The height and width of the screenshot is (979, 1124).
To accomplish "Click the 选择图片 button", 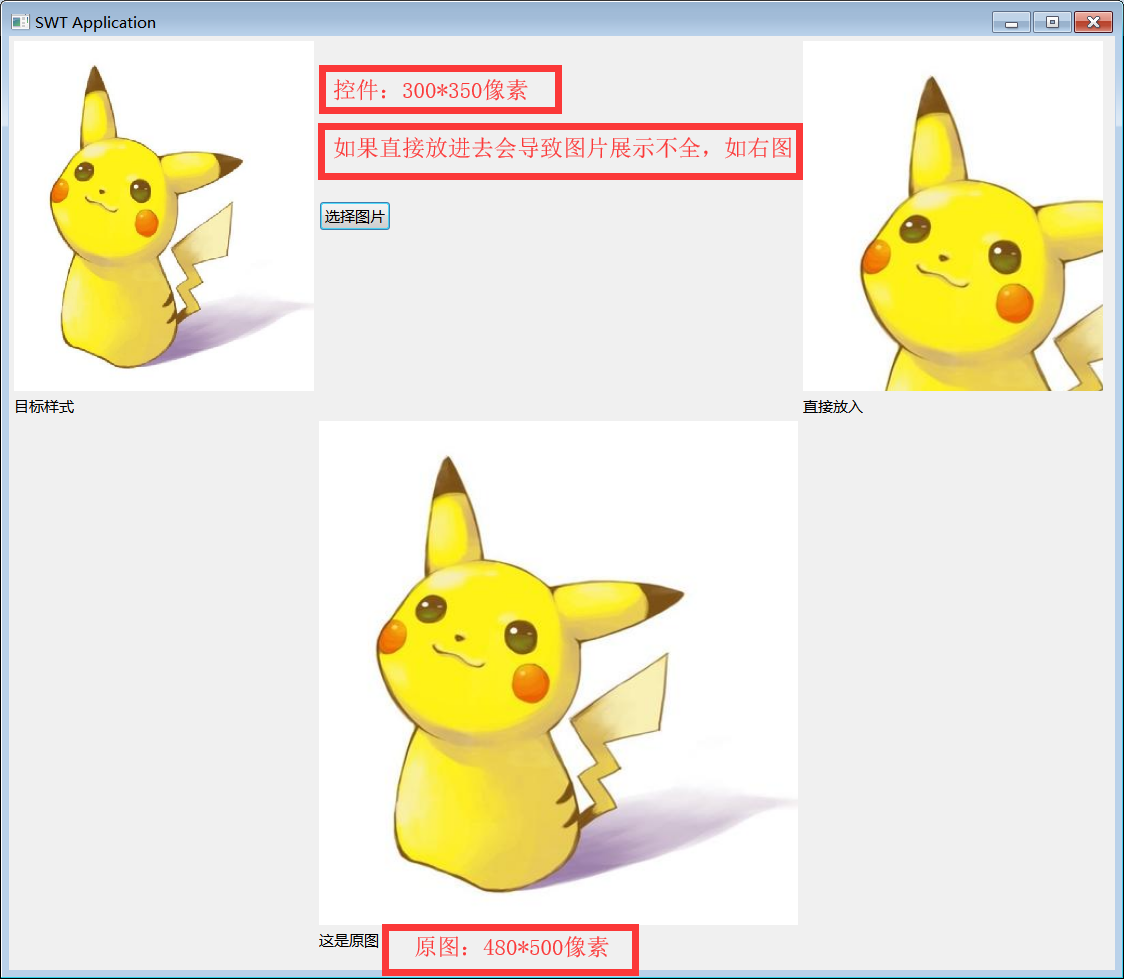I will [355, 216].
